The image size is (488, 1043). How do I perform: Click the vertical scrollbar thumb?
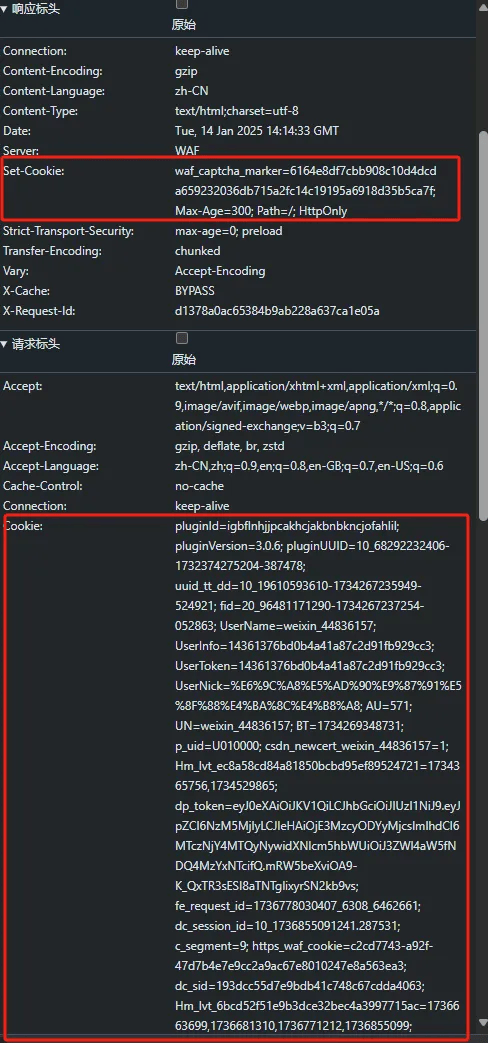coord(483,326)
